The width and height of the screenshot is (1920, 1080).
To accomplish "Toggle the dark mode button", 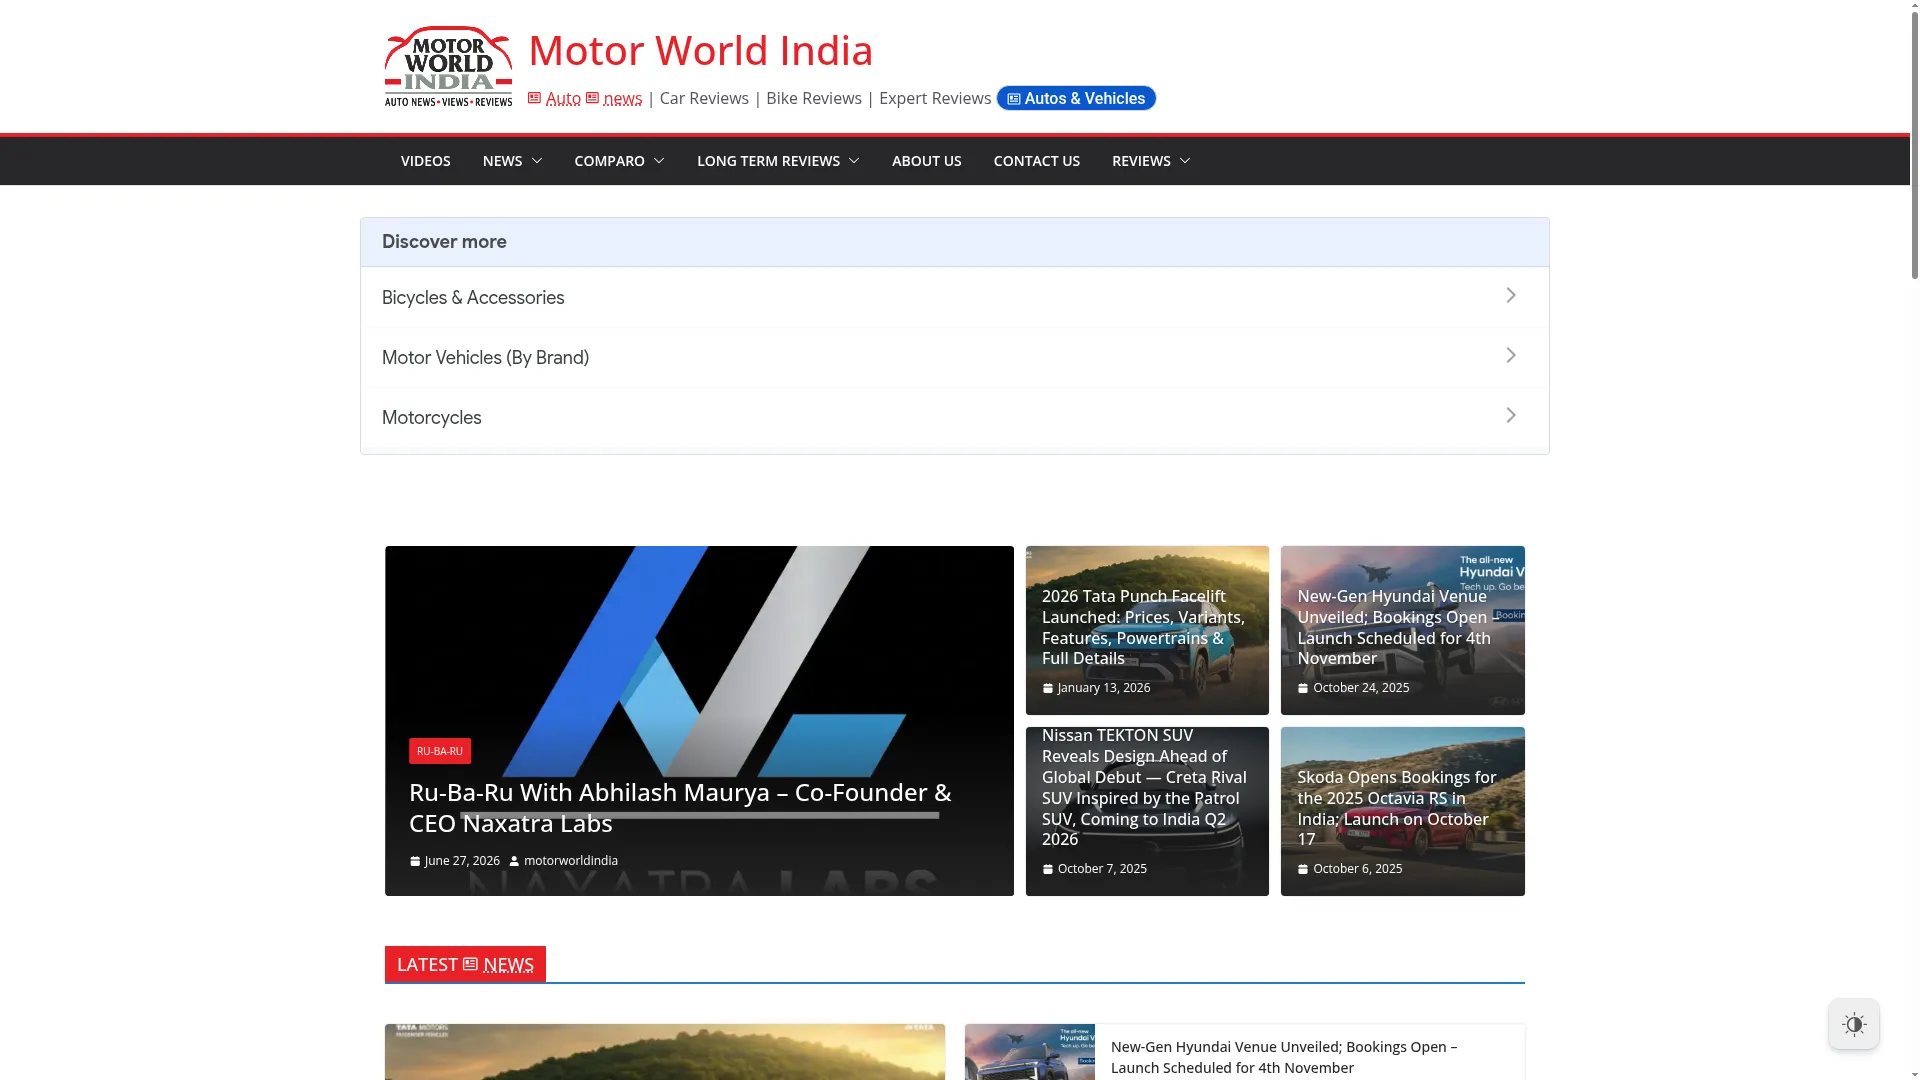I will 1854,1024.
